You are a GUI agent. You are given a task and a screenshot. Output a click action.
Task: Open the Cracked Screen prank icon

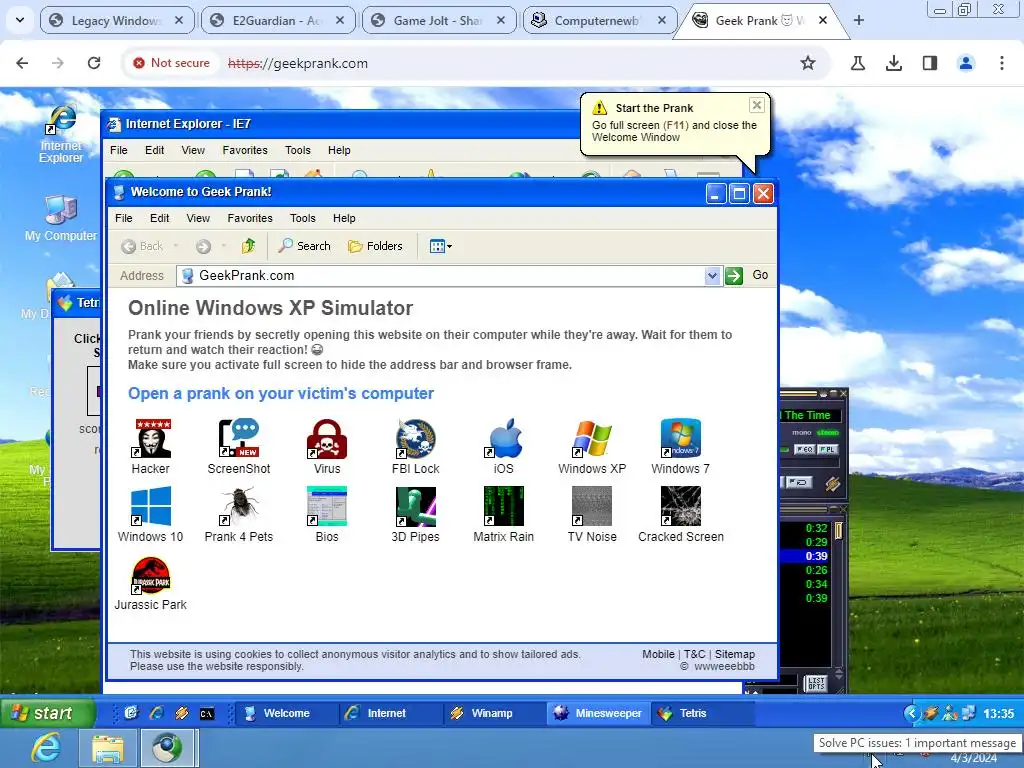[x=680, y=507]
